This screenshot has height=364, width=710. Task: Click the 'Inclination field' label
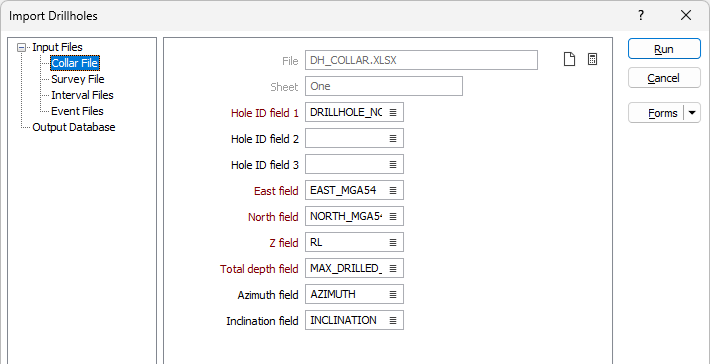pyautogui.click(x=263, y=321)
